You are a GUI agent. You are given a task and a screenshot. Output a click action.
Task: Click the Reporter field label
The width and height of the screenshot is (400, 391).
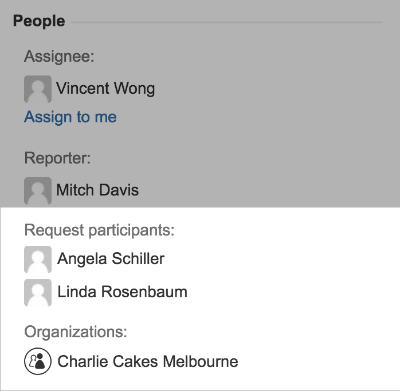coord(57,158)
